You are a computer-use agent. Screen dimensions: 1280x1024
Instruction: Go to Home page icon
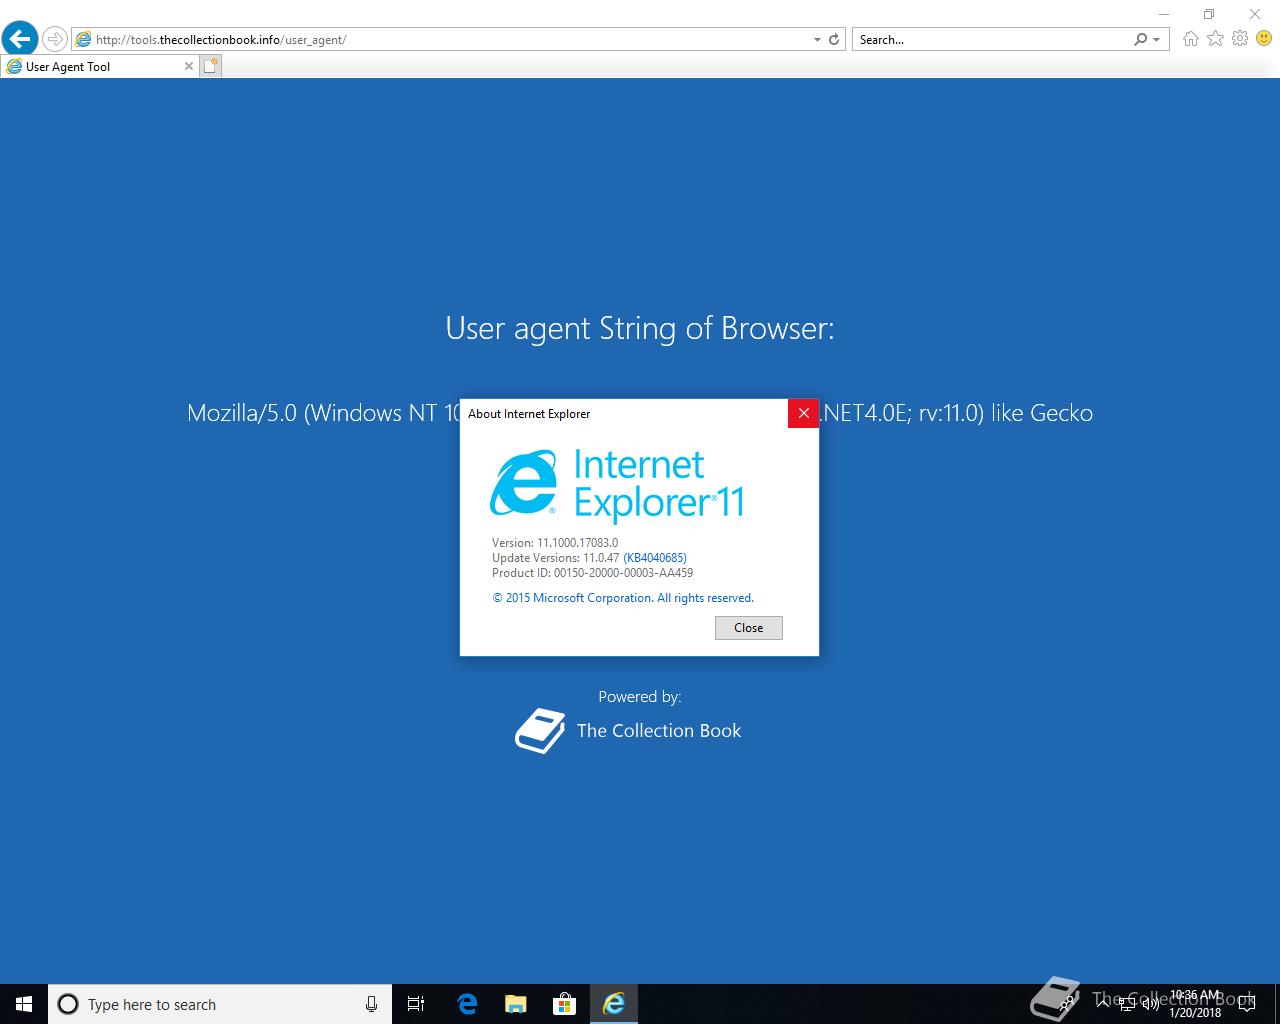point(1190,39)
